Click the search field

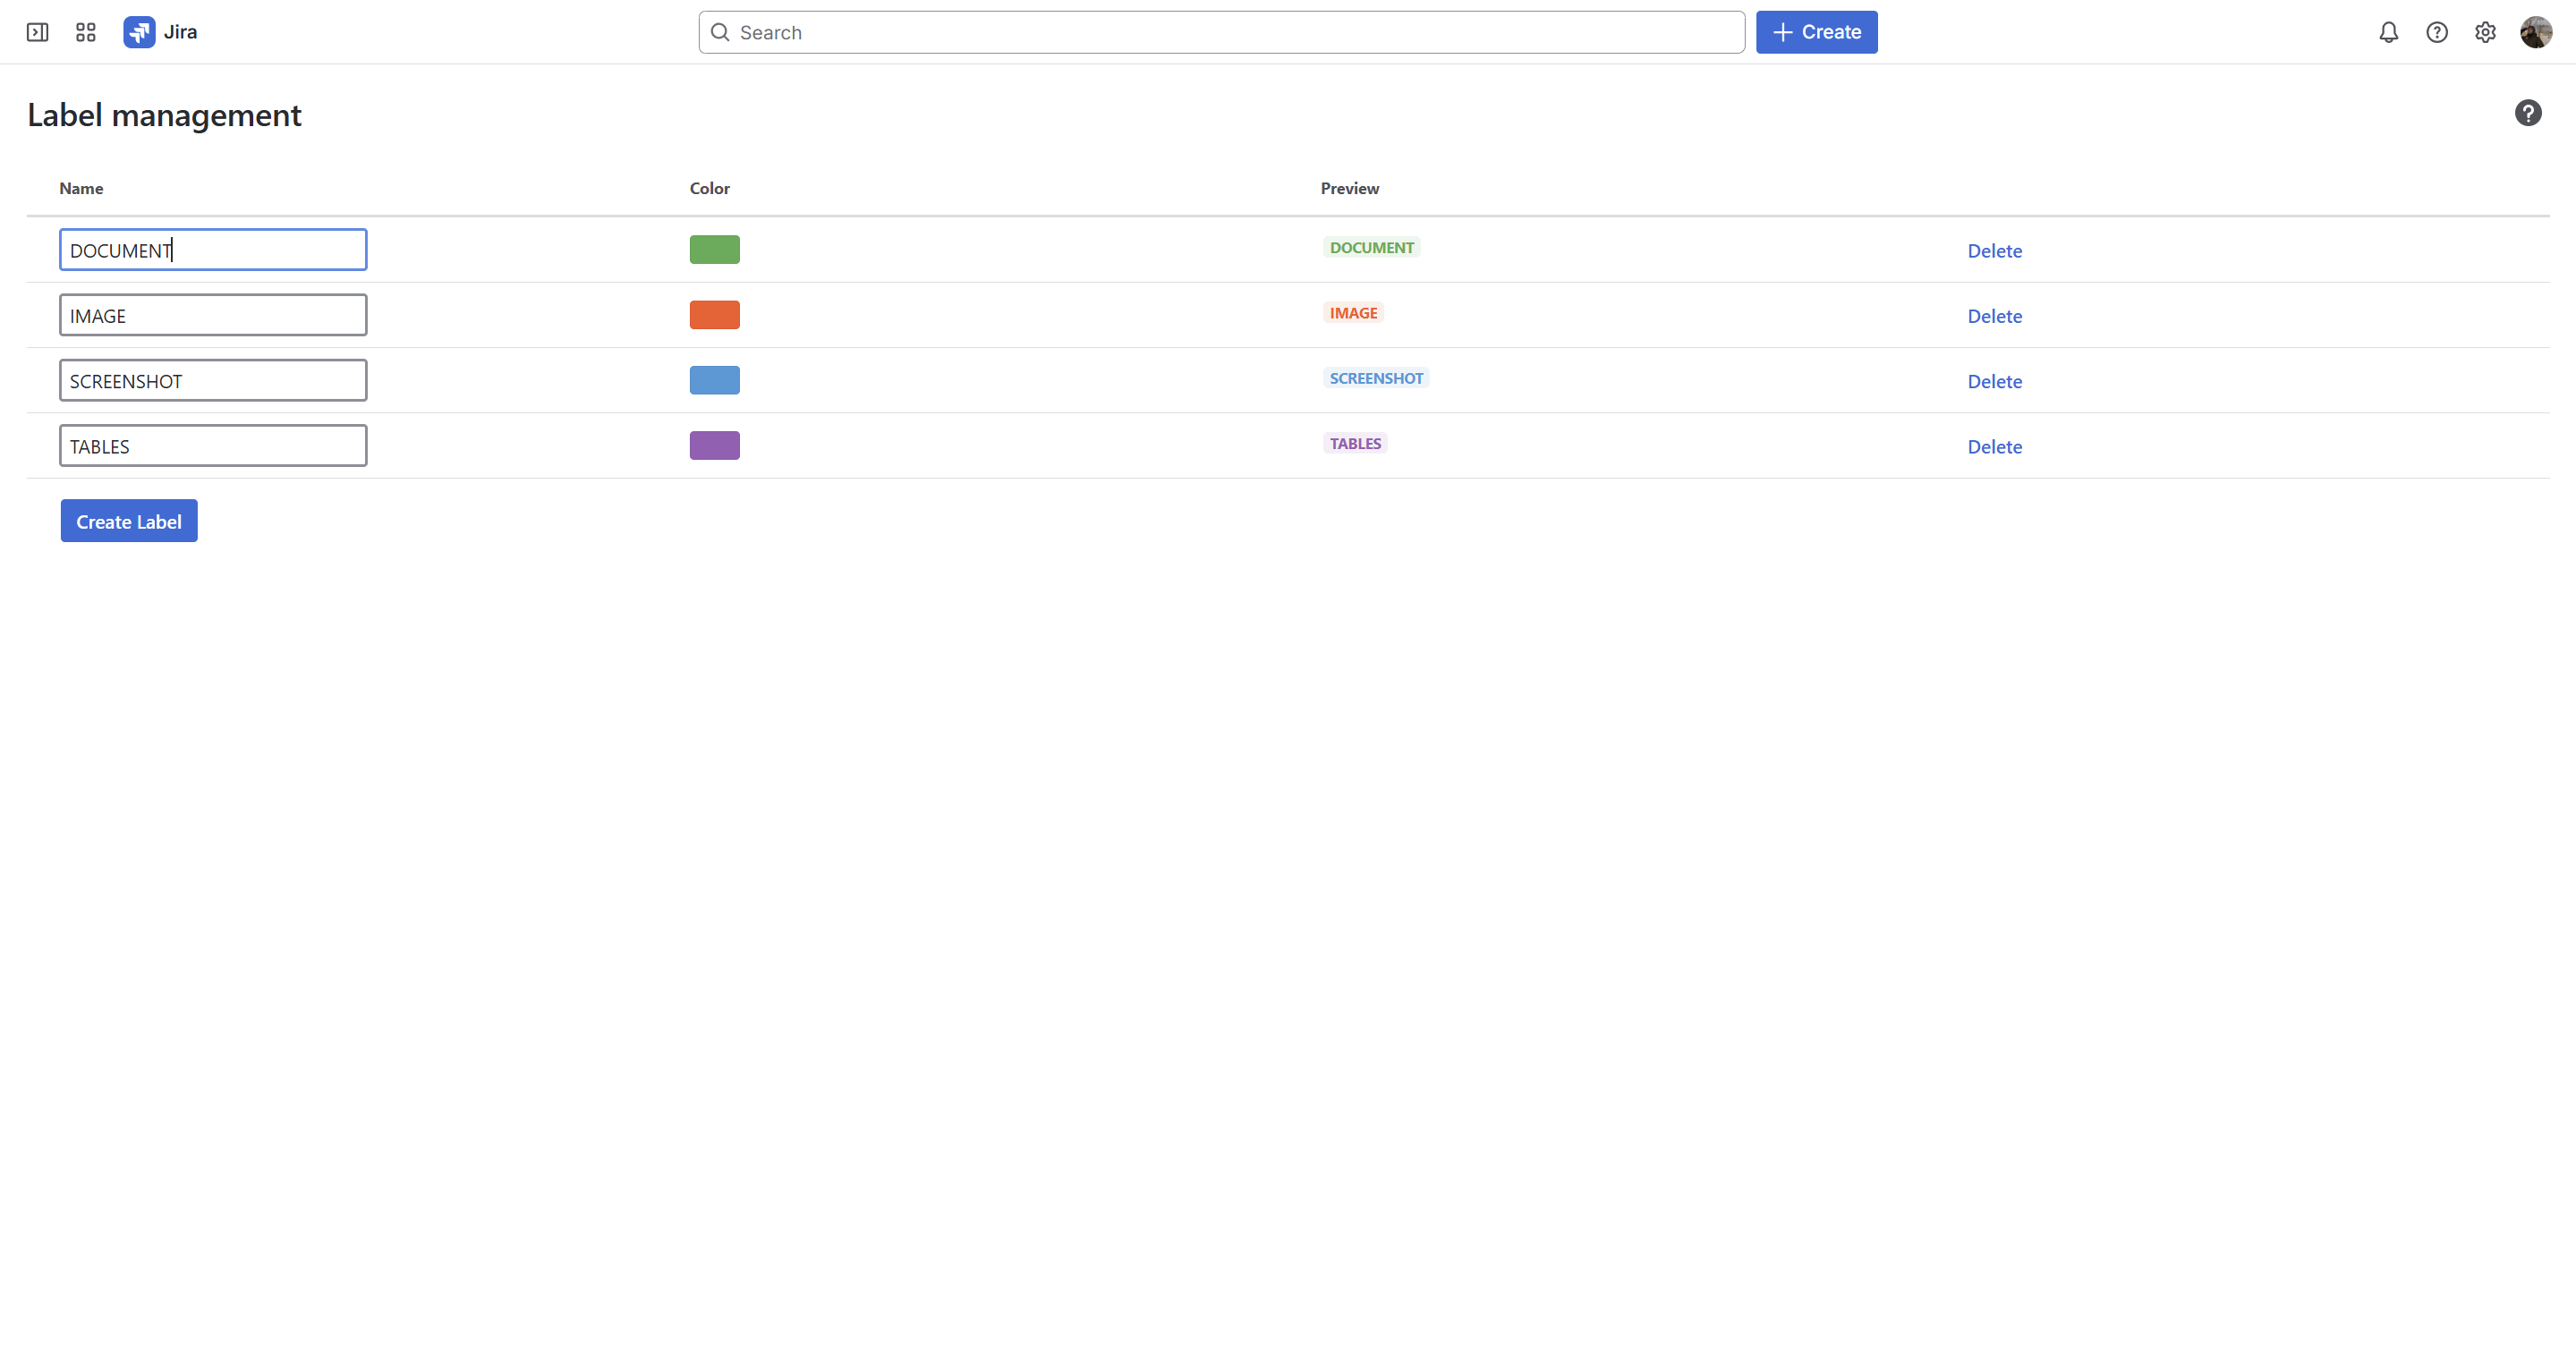(1220, 32)
